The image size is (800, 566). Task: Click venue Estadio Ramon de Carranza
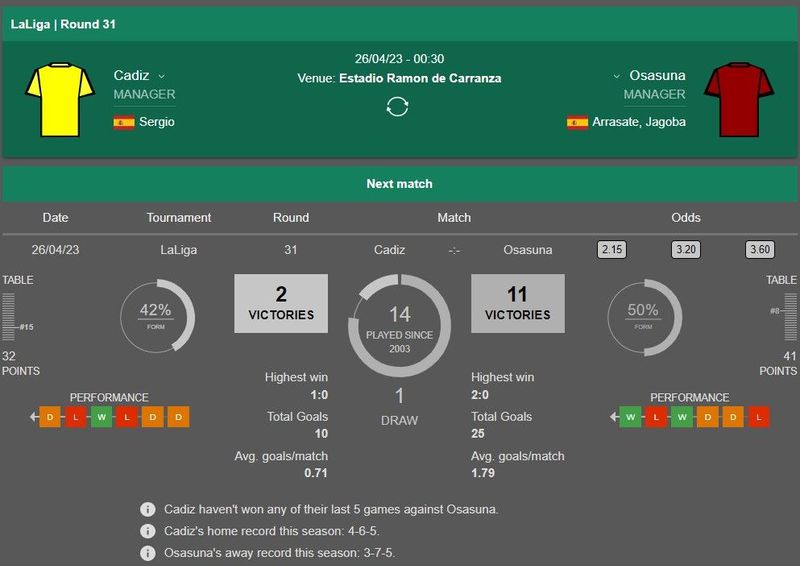click(x=420, y=79)
